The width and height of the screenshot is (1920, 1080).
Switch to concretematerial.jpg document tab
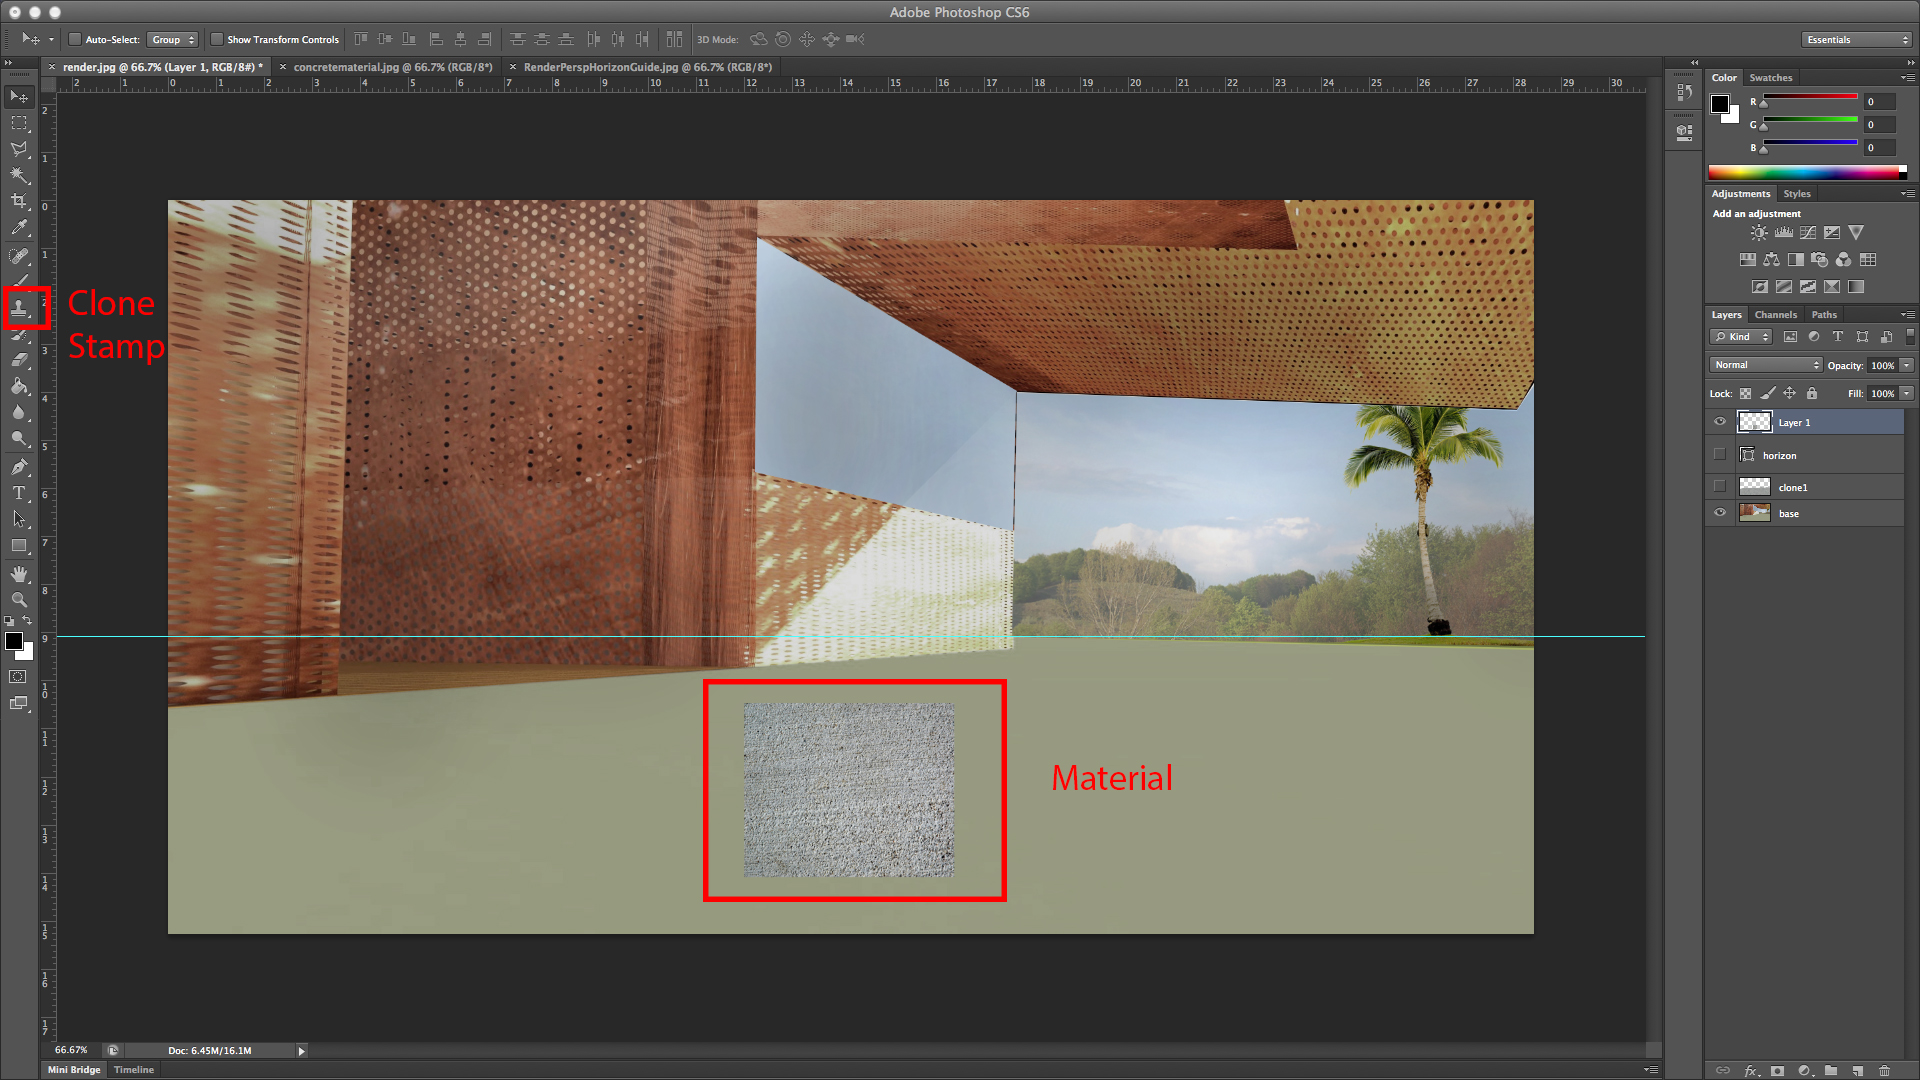click(393, 67)
